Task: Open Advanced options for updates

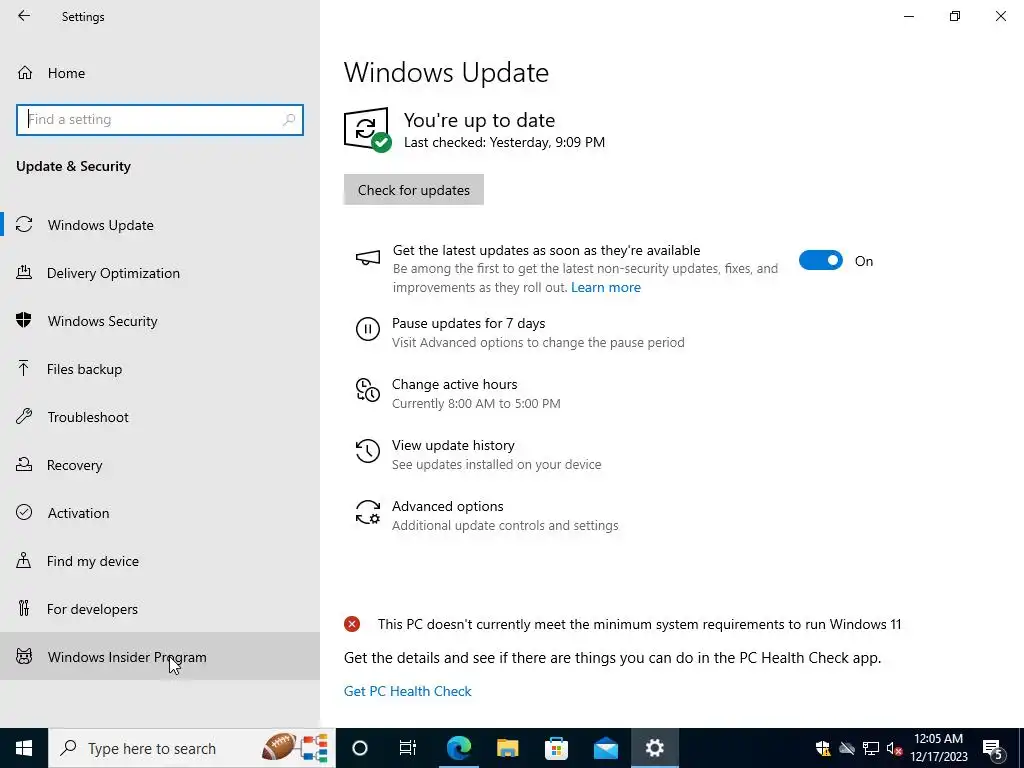Action: click(447, 506)
